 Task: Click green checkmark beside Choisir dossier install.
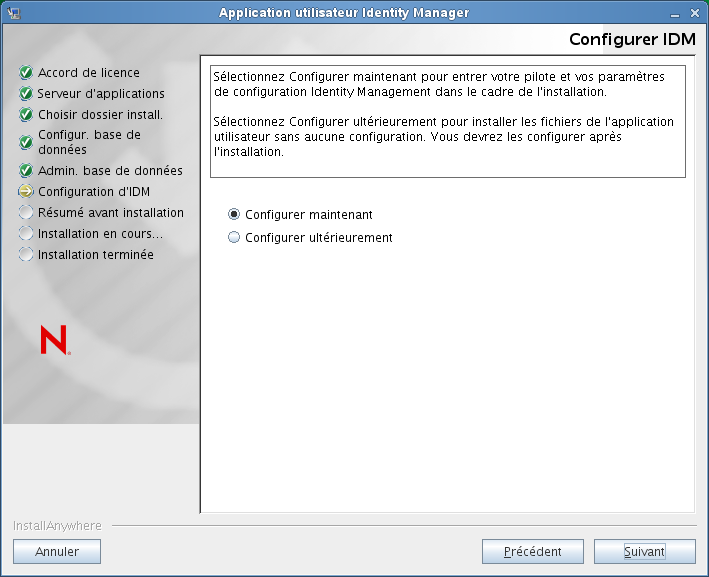[26, 114]
